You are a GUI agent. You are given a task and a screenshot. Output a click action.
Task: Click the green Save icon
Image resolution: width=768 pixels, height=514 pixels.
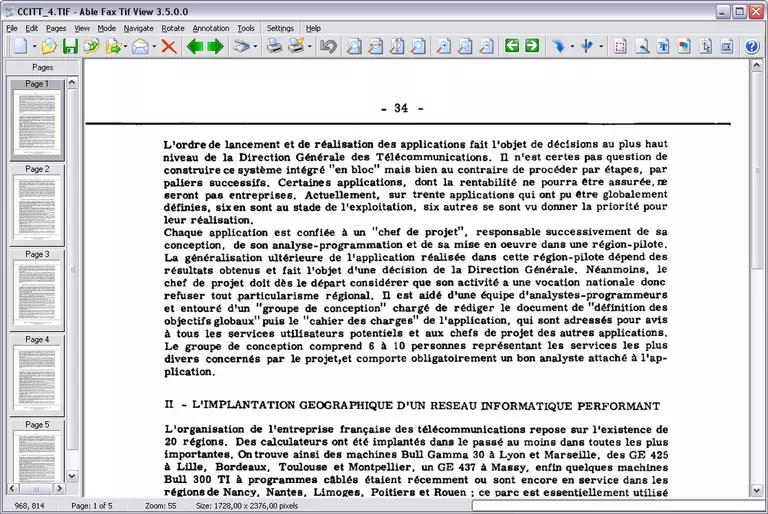tap(70, 47)
